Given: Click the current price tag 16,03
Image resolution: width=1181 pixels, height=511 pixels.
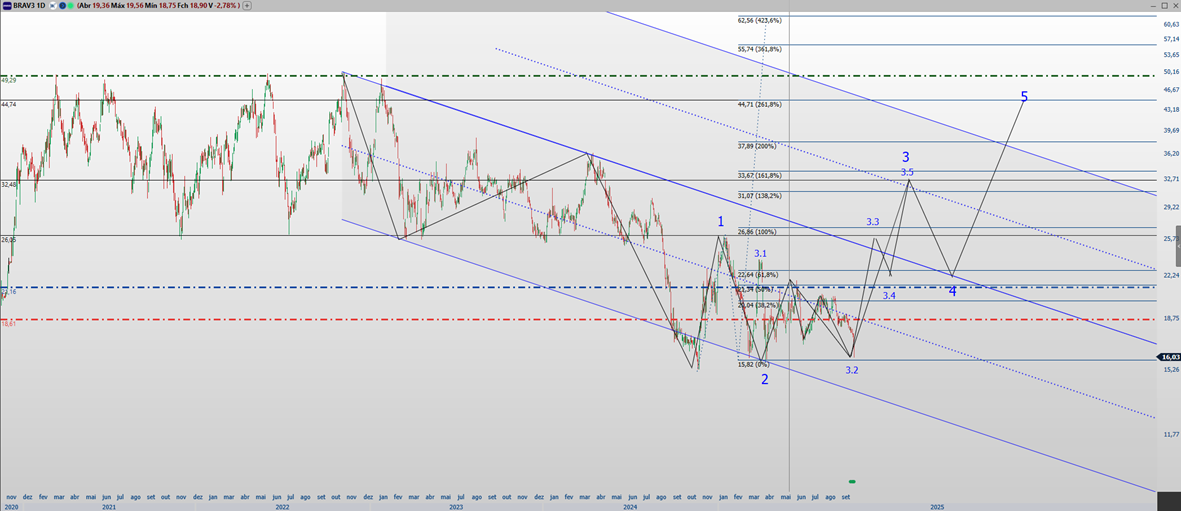Looking at the screenshot, I should (x=1168, y=357).
